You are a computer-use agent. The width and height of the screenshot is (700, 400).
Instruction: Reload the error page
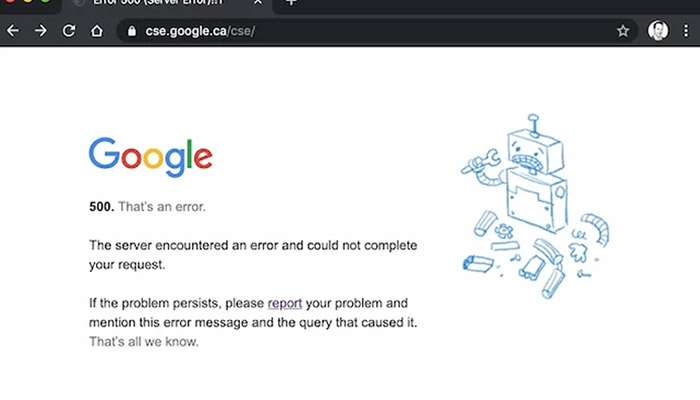(69, 31)
